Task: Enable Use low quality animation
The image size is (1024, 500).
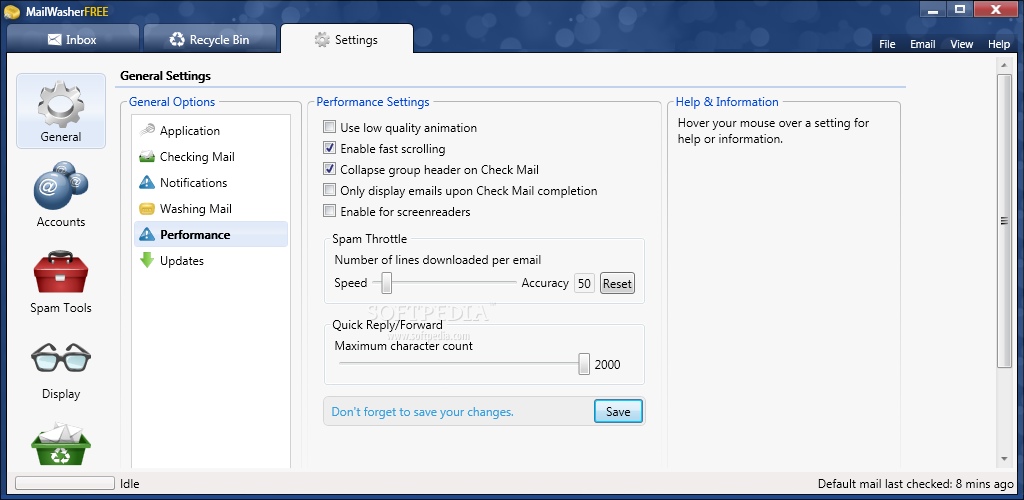Action: (330, 127)
